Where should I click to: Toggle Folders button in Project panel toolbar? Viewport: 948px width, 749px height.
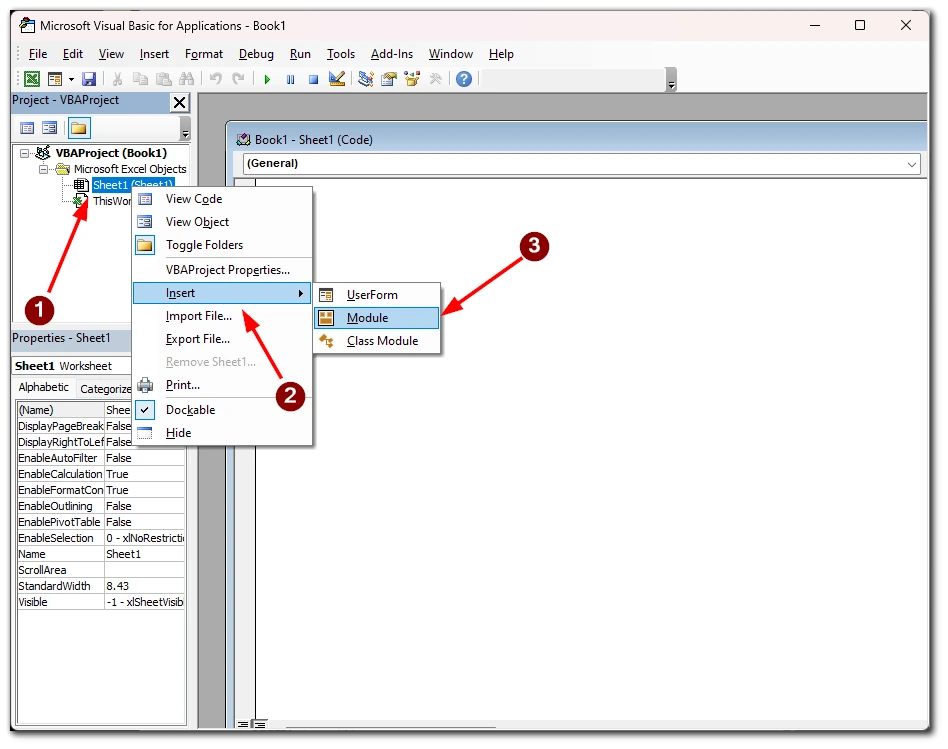(79, 128)
